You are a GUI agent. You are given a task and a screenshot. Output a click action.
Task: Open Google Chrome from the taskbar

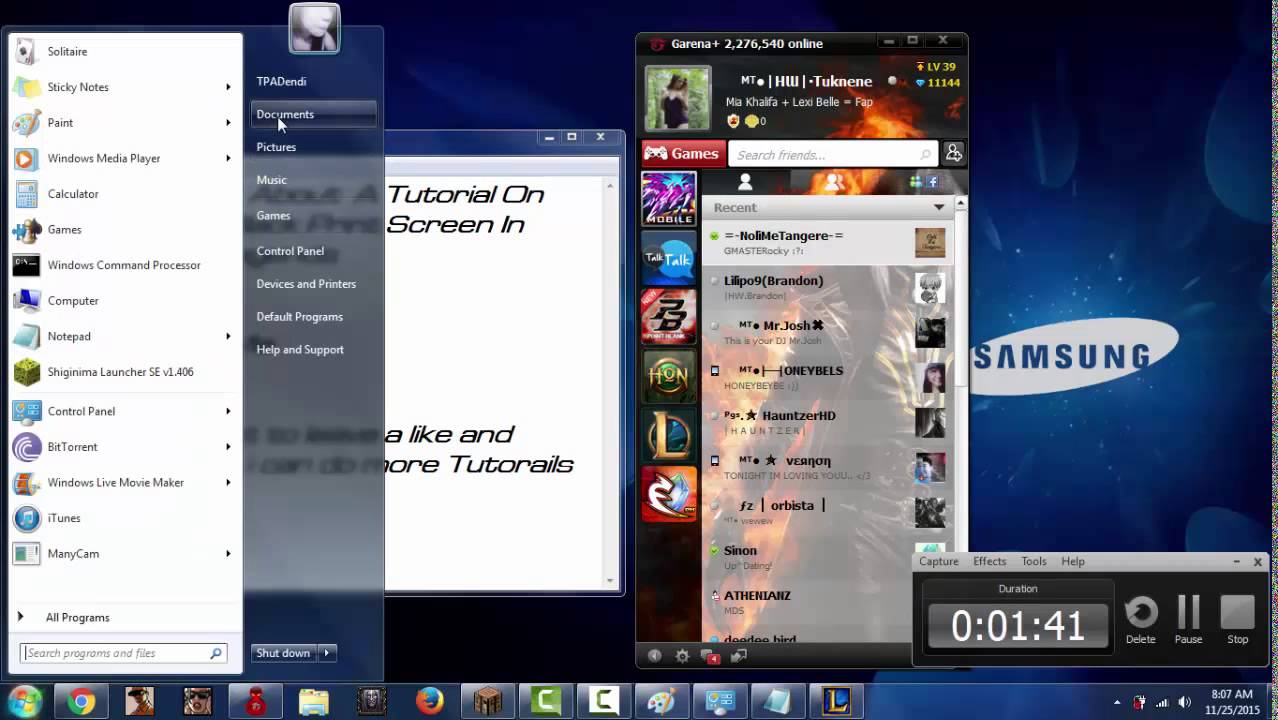tap(82, 702)
